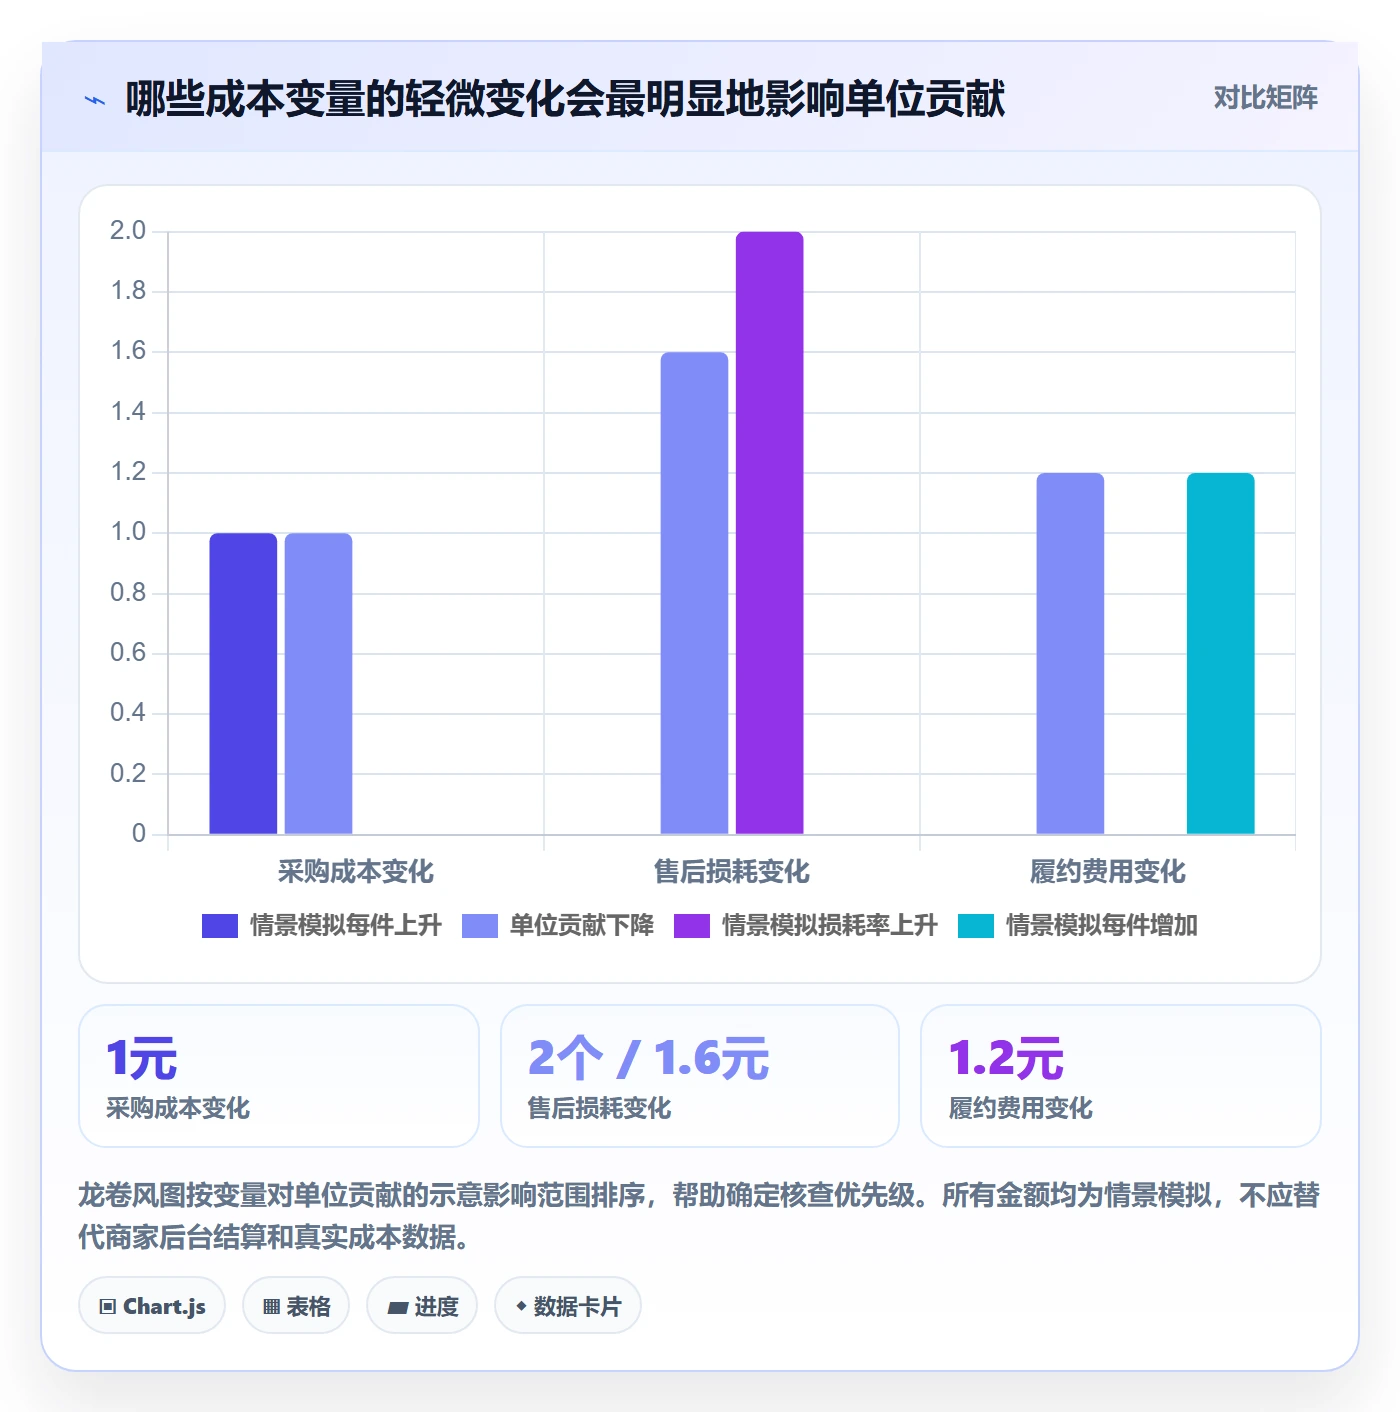
Task: Click the chart title 哪些成本变量的轻微变化会最明显地影响单位贡献
Action: [565, 99]
